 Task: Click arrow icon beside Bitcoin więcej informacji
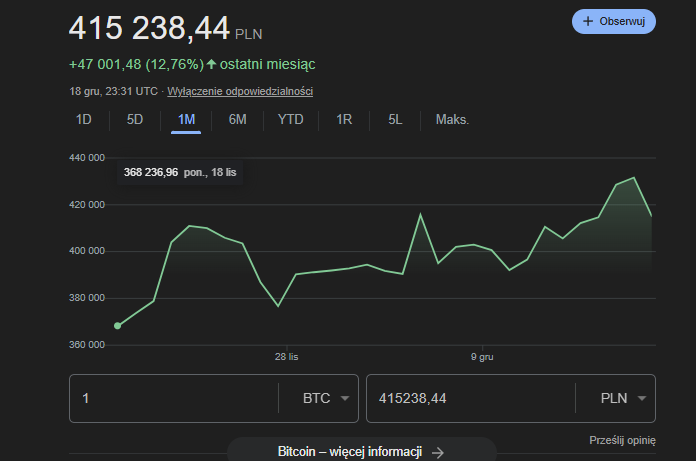(438, 452)
